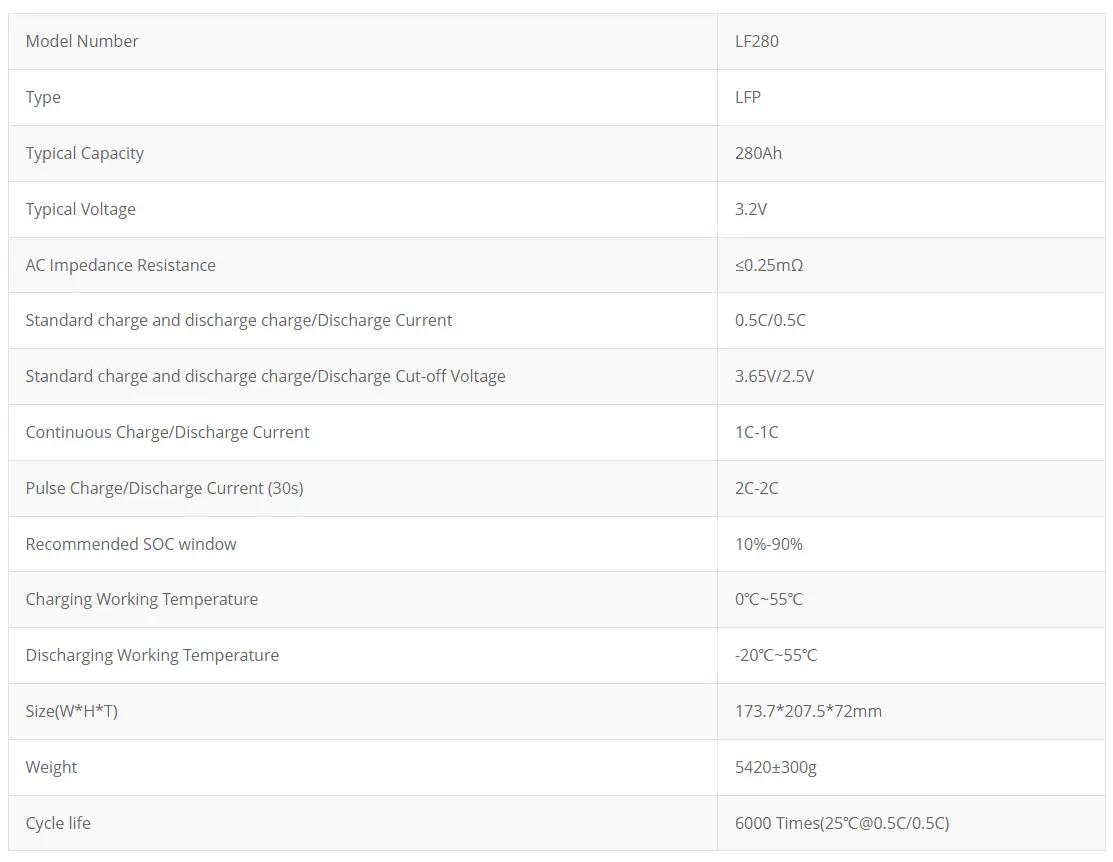The image size is (1113, 862).
Task: Select the Typical Capacity label
Action: point(85,153)
